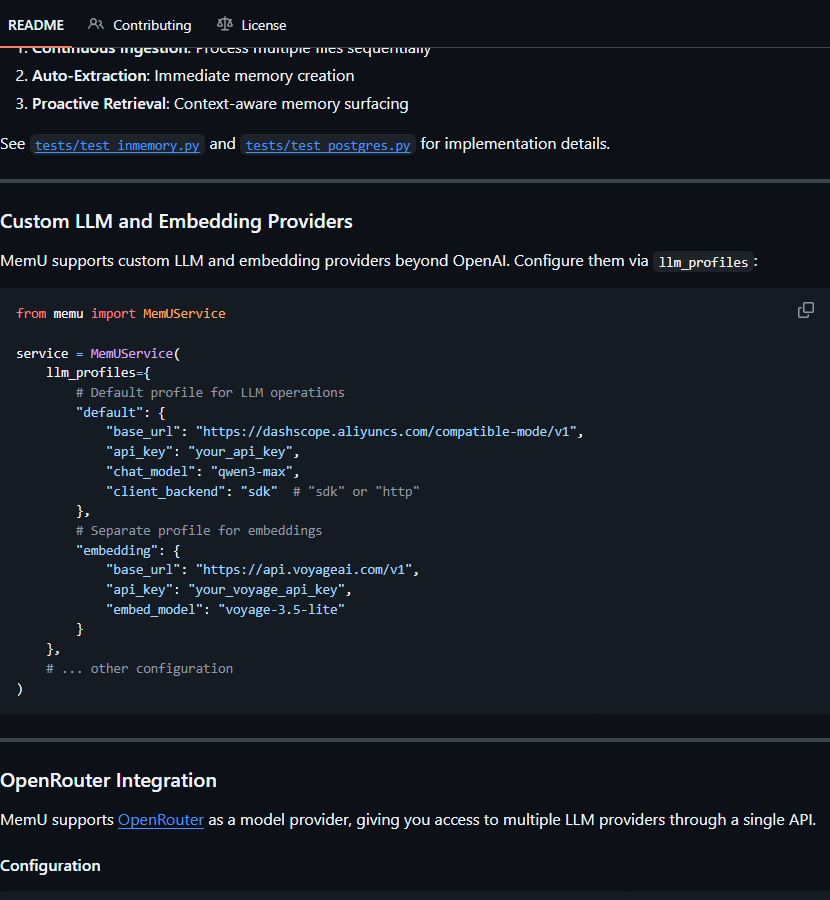The image size is (830, 900).
Task: Follow the OpenRouter link
Action: 161,820
